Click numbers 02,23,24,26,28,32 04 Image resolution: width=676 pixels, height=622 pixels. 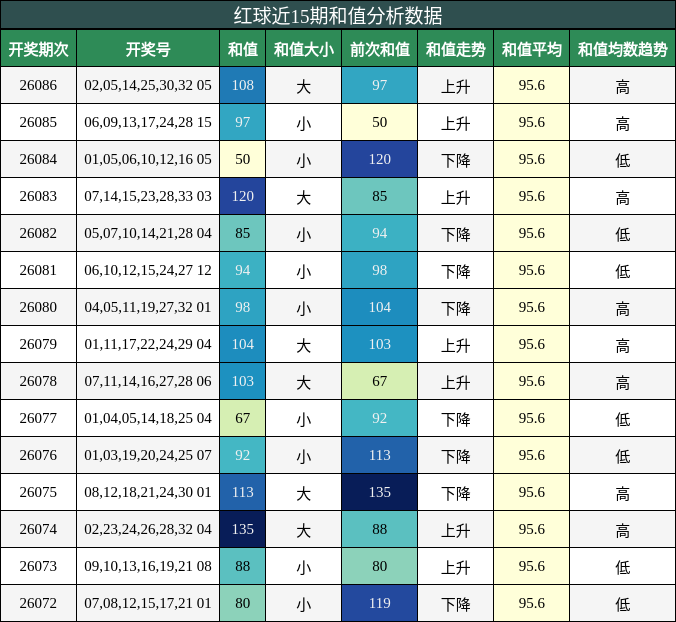tap(148, 529)
